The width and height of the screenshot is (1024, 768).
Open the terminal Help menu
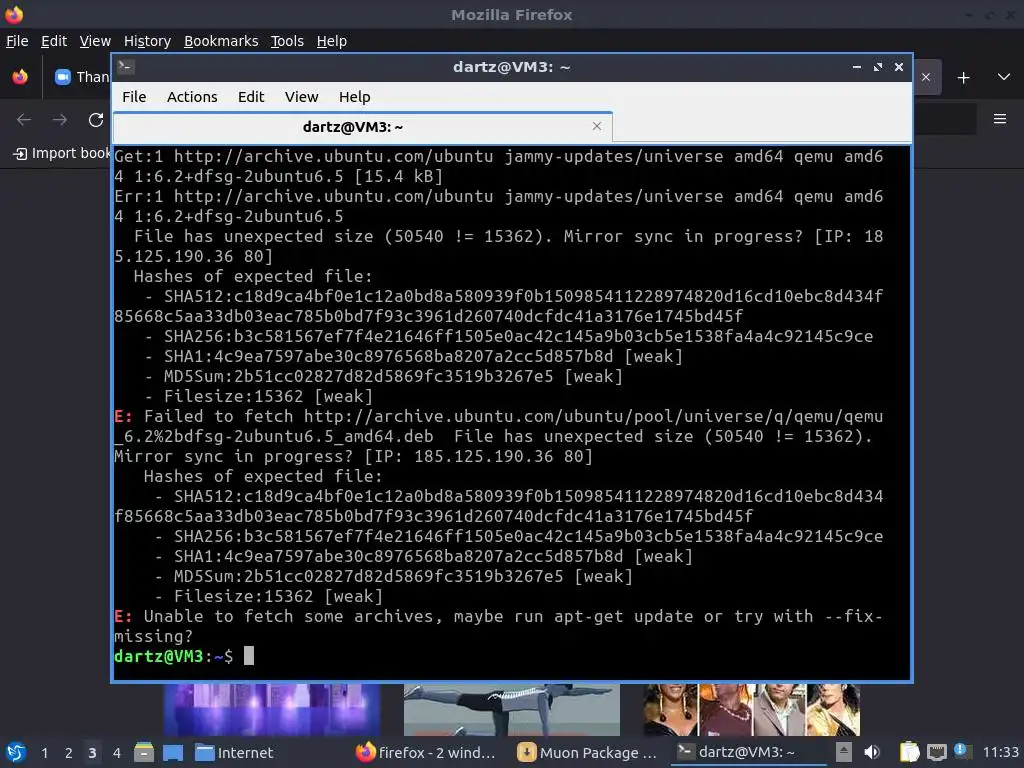pyautogui.click(x=355, y=97)
